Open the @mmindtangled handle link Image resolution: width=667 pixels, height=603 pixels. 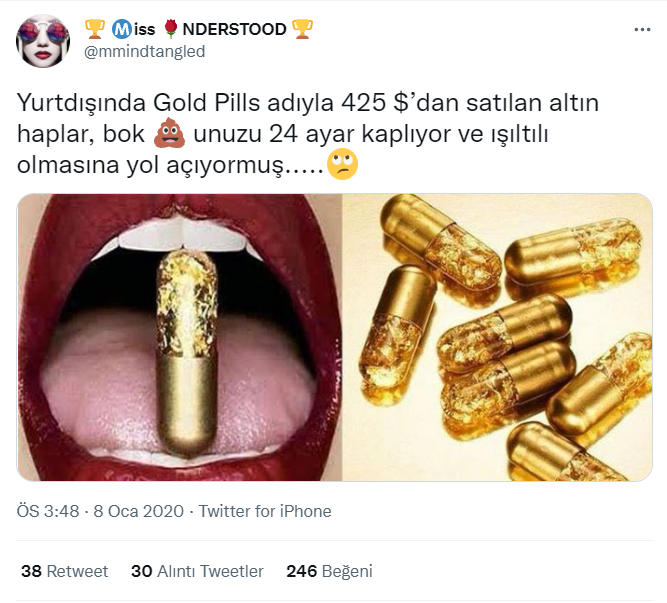point(145,52)
